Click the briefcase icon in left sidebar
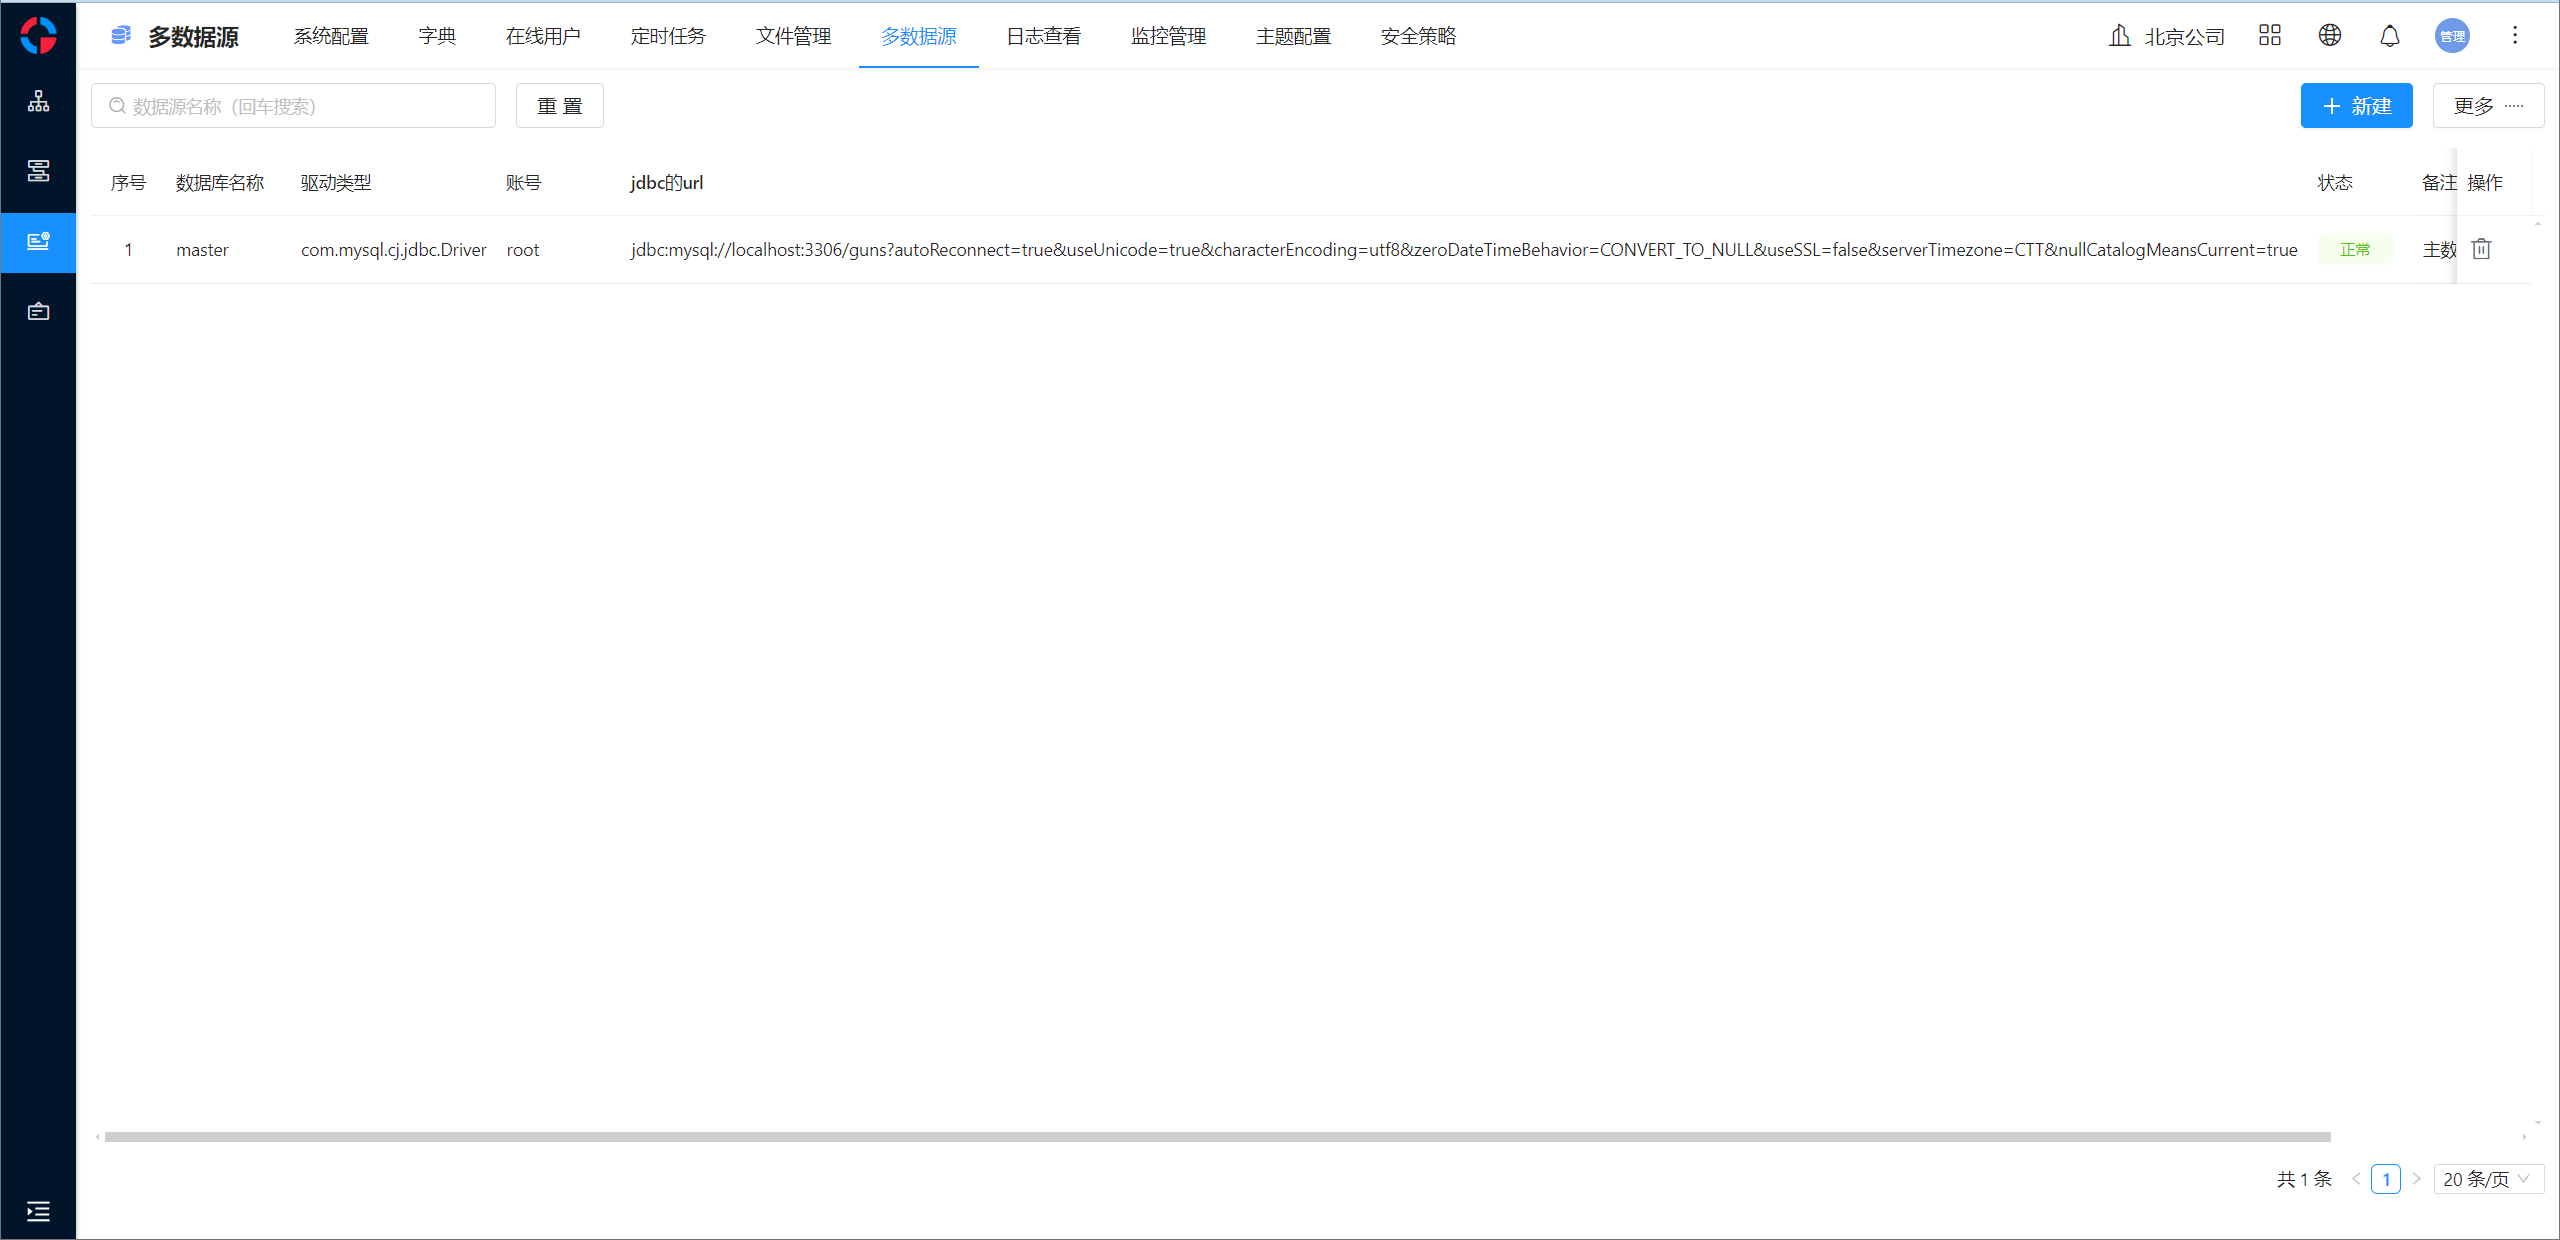 point(38,312)
